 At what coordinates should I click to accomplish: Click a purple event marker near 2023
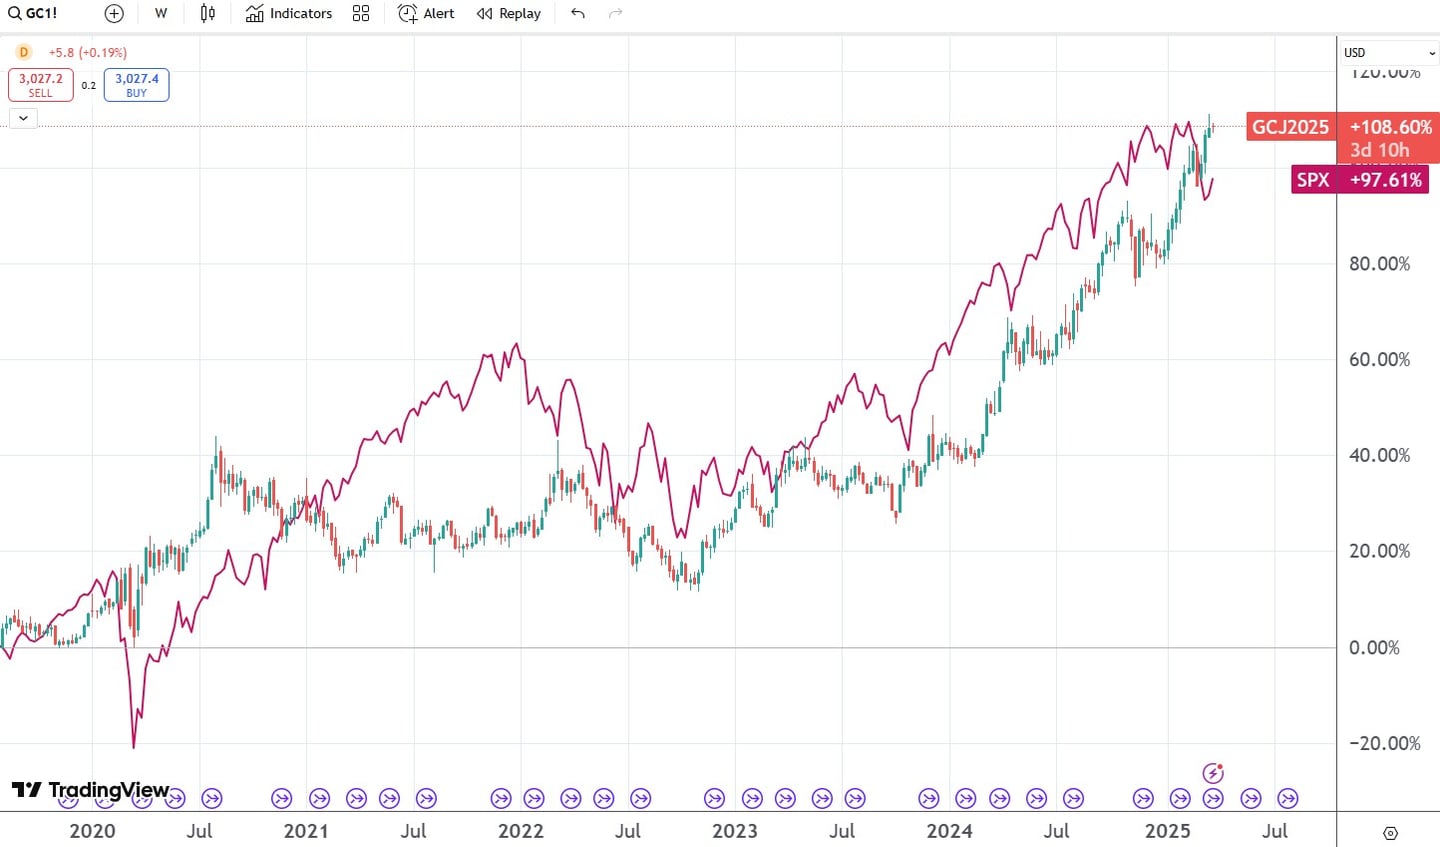pyautogui.click(x=714, y=798)
